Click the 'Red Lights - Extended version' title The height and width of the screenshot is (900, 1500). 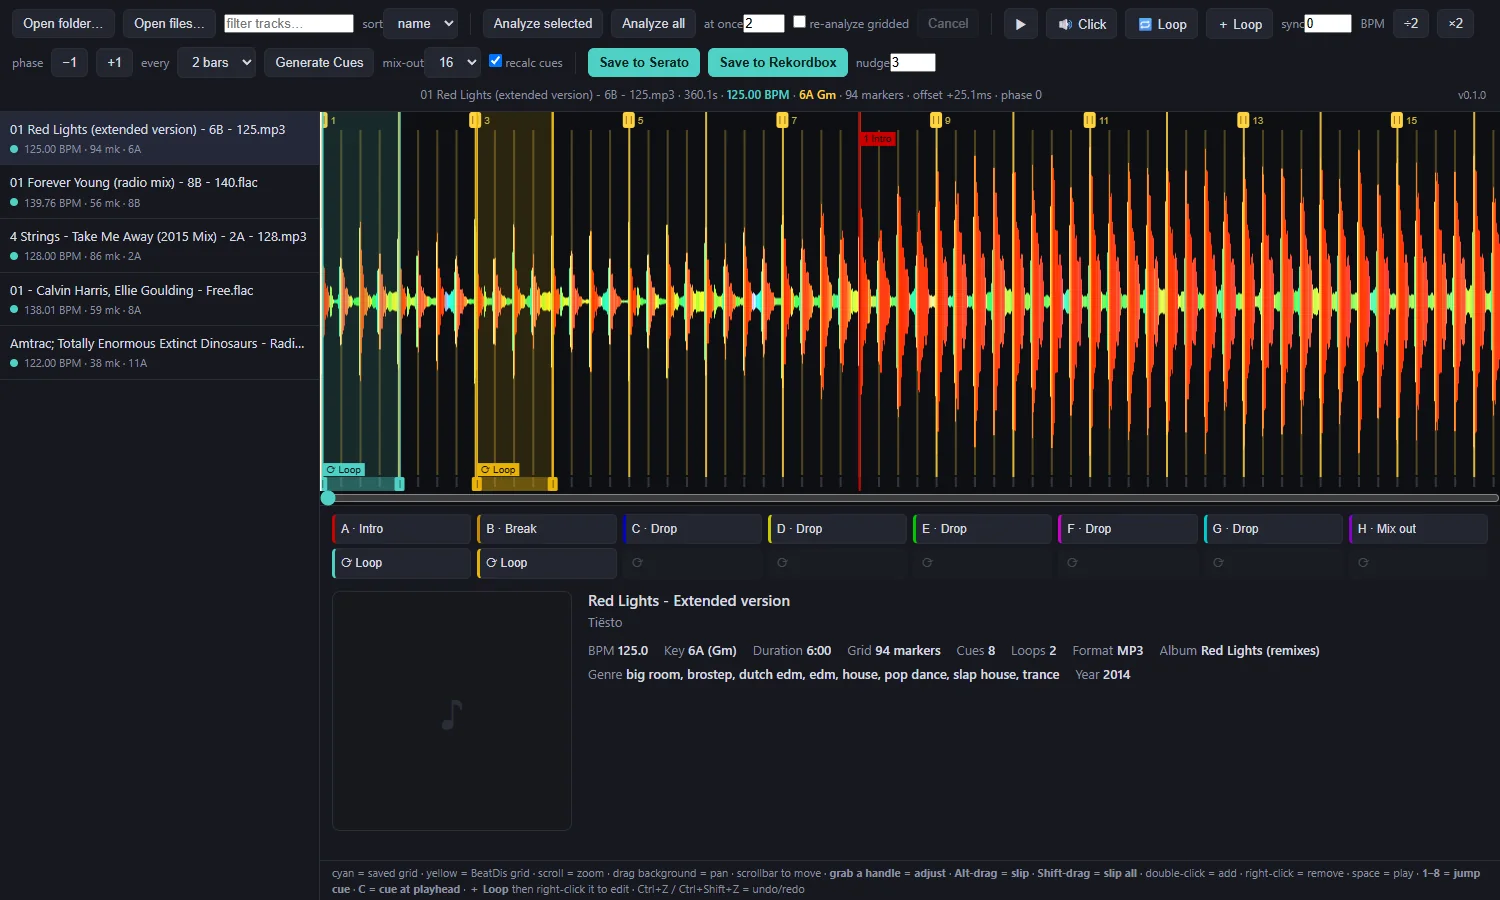pos(689,601)
